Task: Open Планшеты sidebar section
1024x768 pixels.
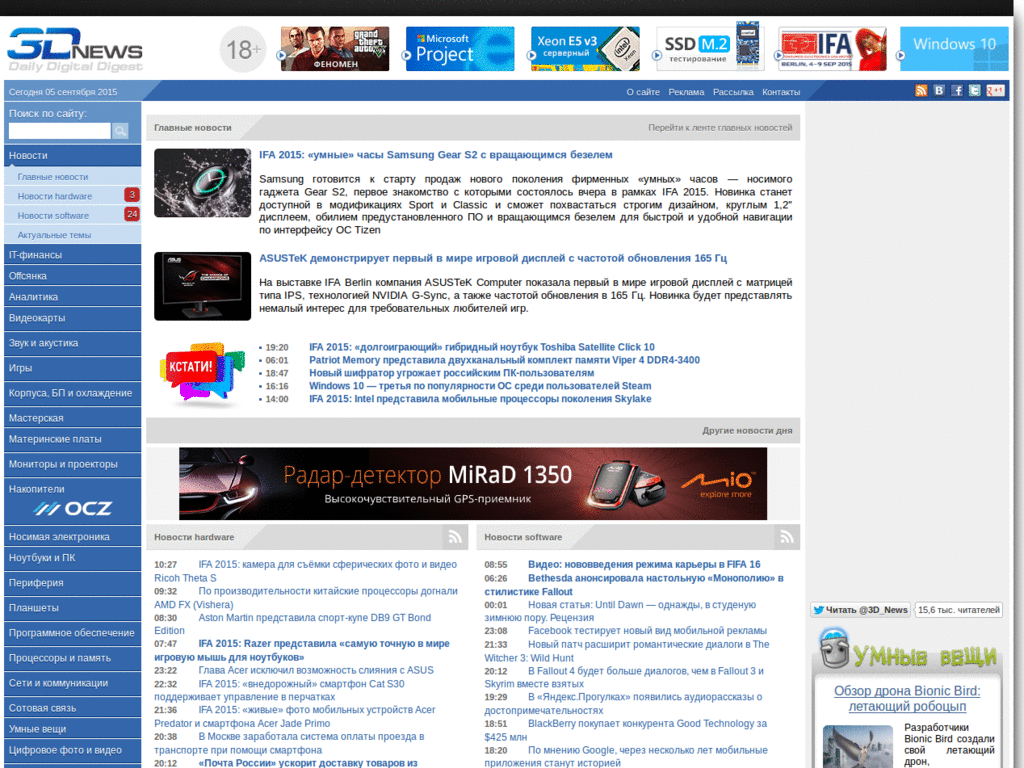Action: coord(72,608)
